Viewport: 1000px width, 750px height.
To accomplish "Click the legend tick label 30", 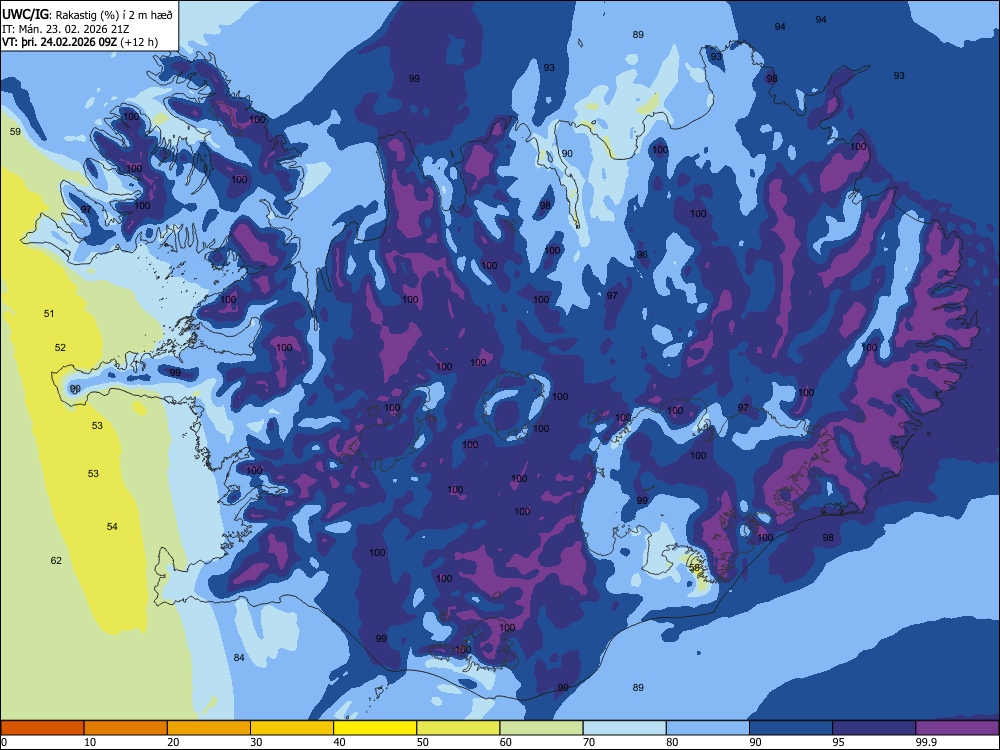I will (256, 742).
